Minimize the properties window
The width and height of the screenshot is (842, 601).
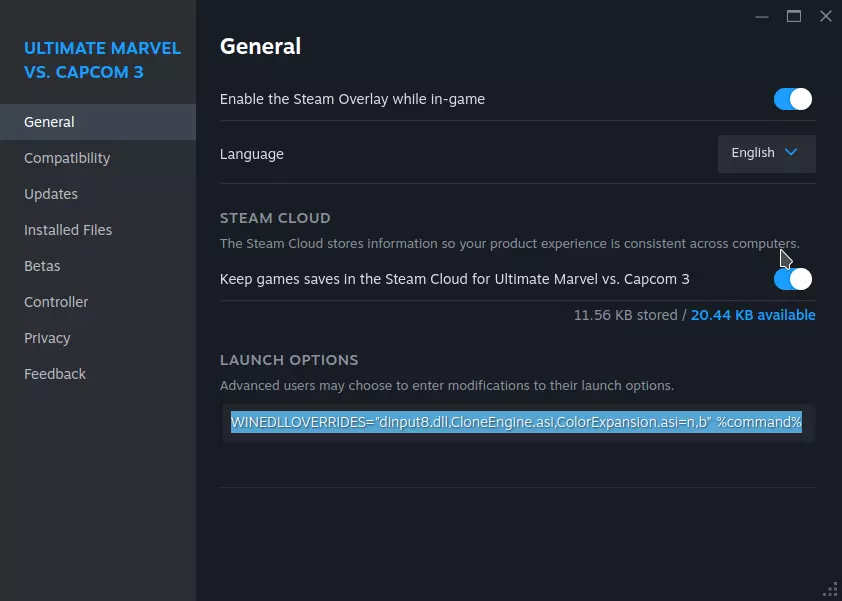[761, 17]
